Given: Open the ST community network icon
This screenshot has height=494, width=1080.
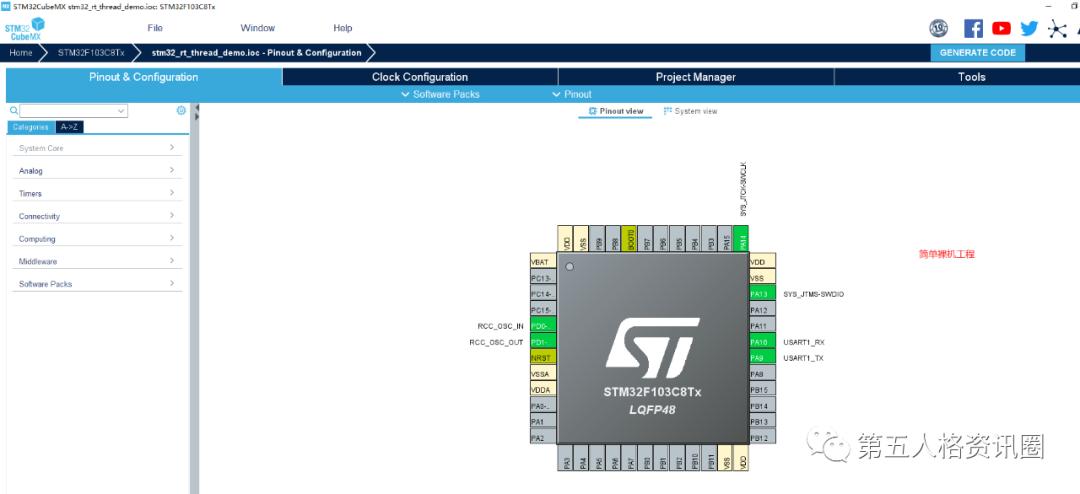Looking at the screenshot, I should (x=1057, y=28).
